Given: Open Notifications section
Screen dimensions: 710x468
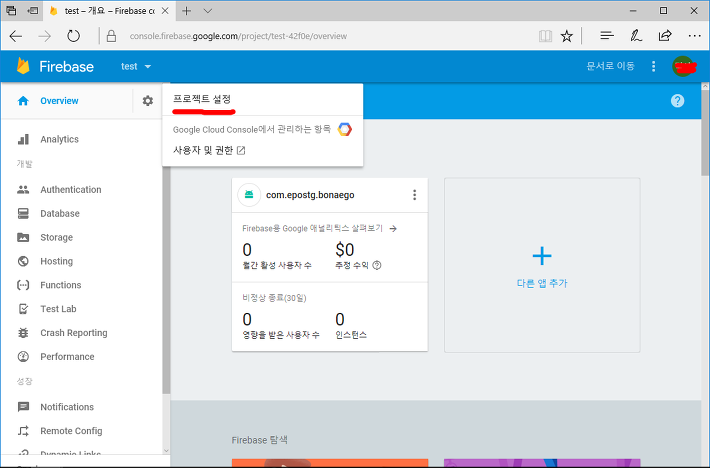Looking at the screenshot, I should (x=67, y=407).
